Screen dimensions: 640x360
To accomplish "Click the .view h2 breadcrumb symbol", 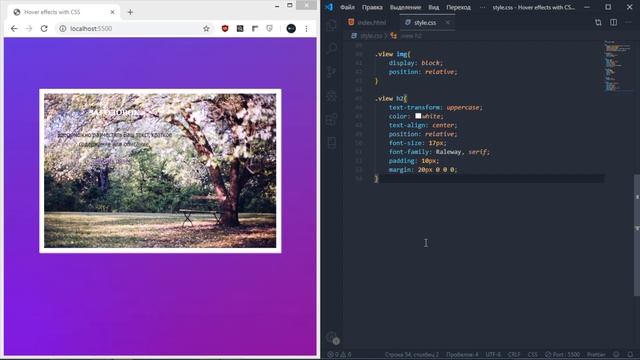I will coord(407,36).
